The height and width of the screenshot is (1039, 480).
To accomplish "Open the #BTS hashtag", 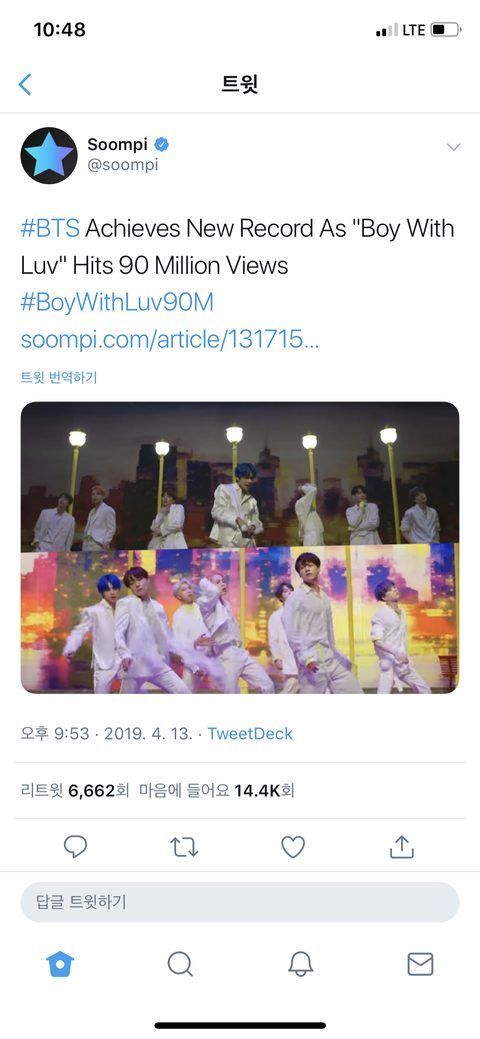I will (x=50, y=229).
